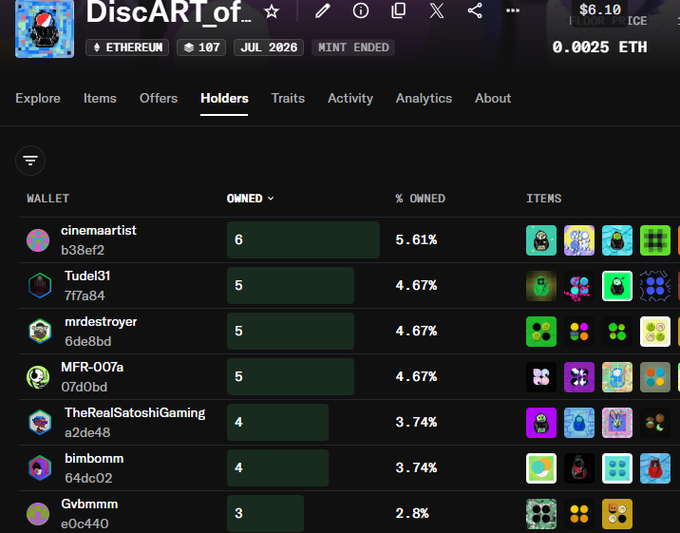Switch to the Explore tab
Image resolution: width=680 pixels, height=533 pixels.
coord(38,98)
